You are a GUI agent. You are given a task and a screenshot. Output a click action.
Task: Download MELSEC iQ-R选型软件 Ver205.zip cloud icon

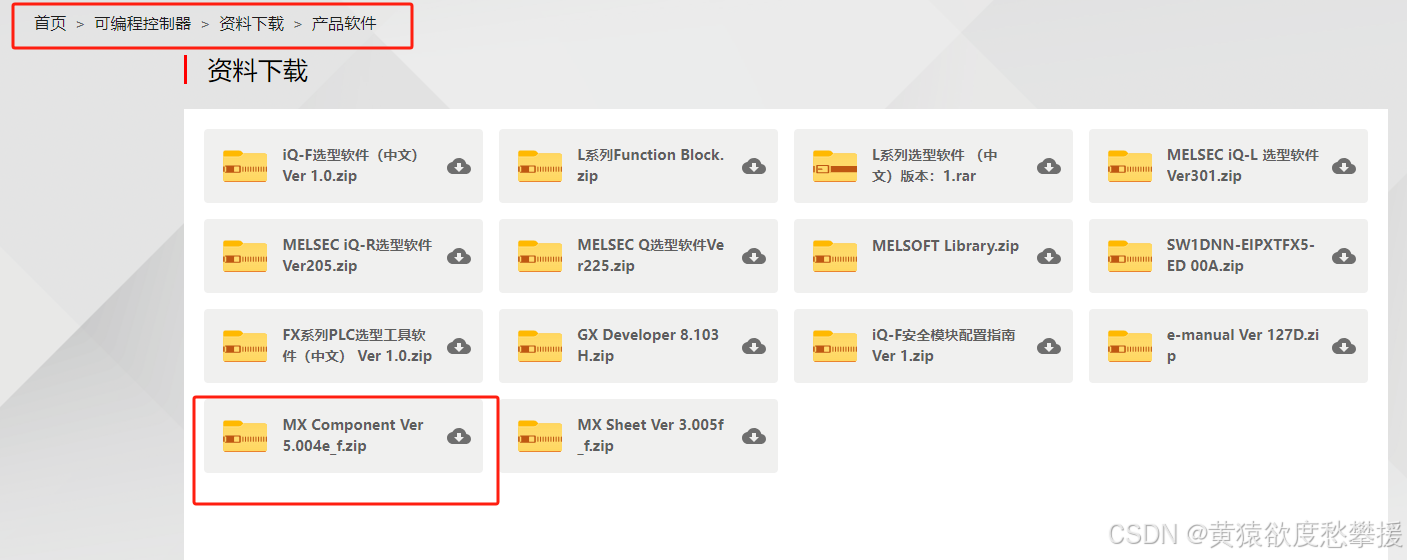(x=458, y=256)
